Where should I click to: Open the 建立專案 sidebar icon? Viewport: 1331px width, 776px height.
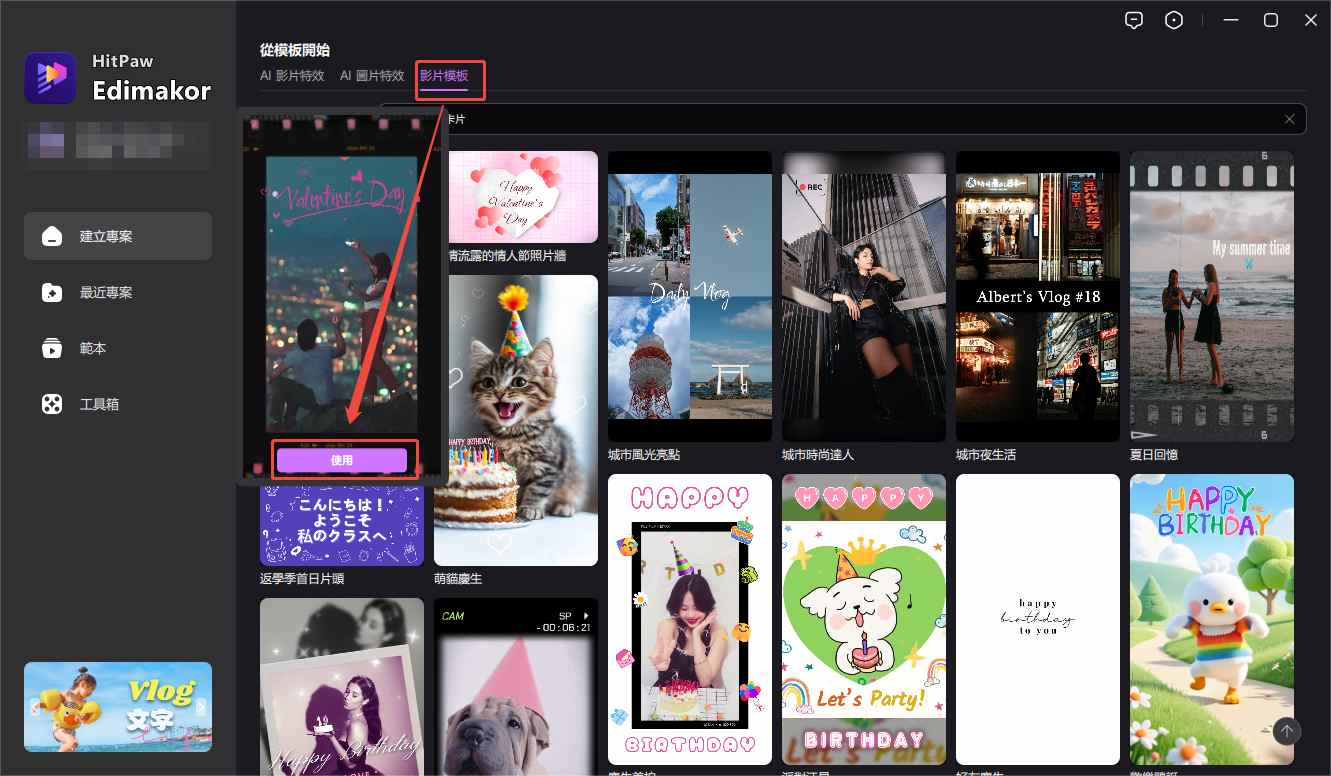(52, 237)
